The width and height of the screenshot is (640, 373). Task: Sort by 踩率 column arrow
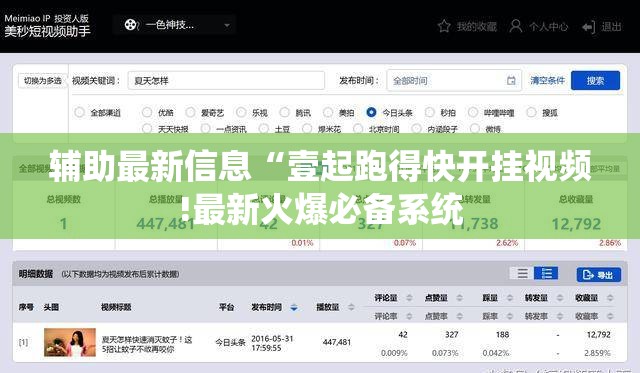pyautogui.click(x=509, y=316)
